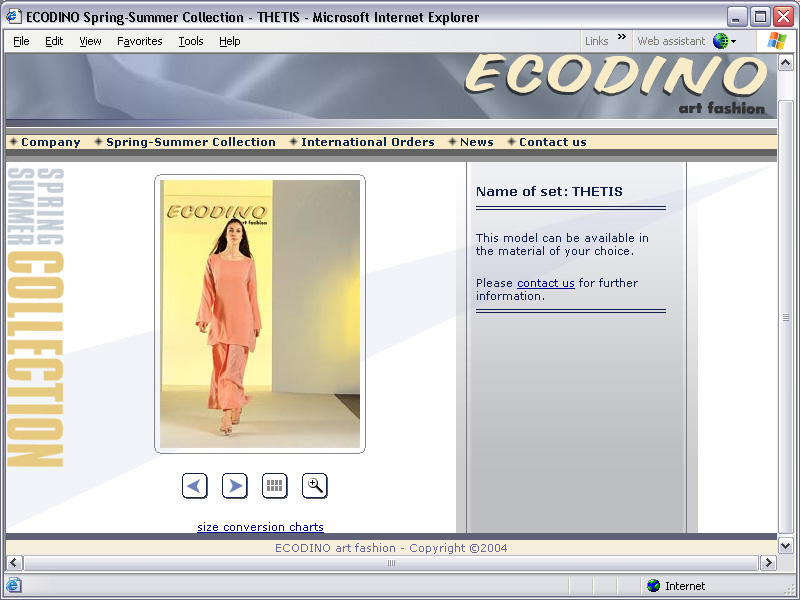Maximize the Internet Explorer window
The width and height of the screenshot is (800, 600).
[760, 17]
